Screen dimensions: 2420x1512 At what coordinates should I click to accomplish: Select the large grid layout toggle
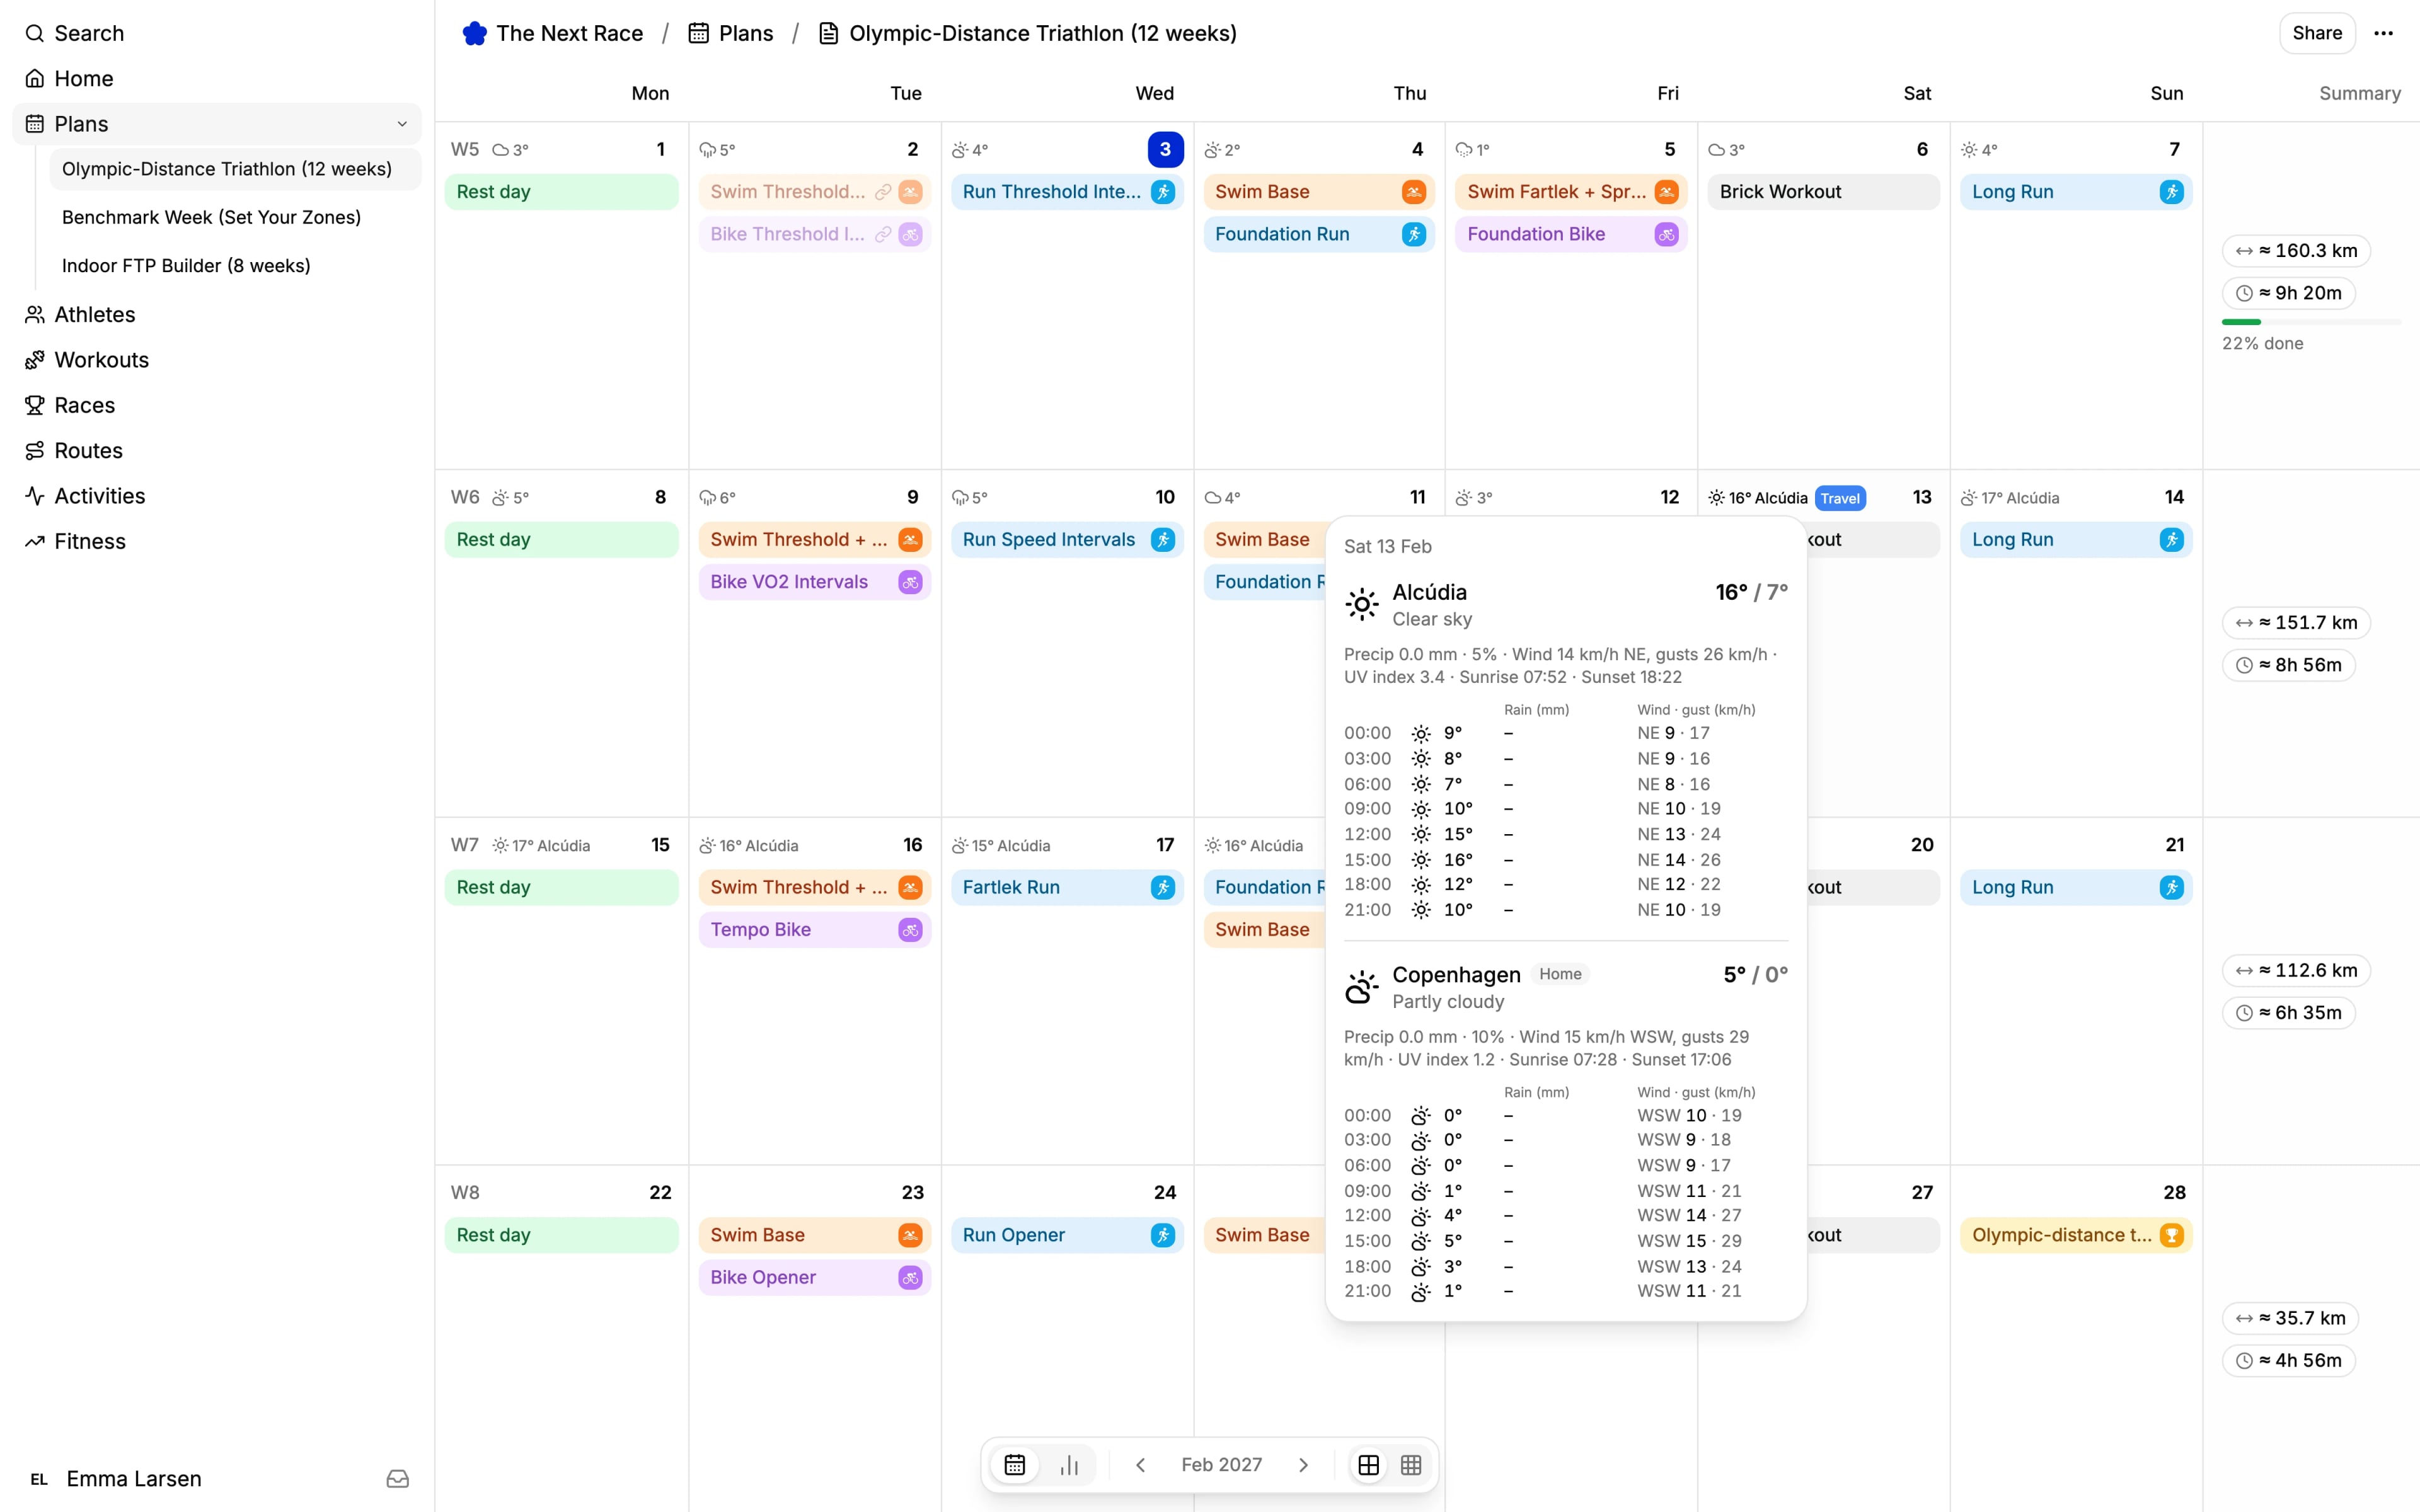[1369, 1465]
